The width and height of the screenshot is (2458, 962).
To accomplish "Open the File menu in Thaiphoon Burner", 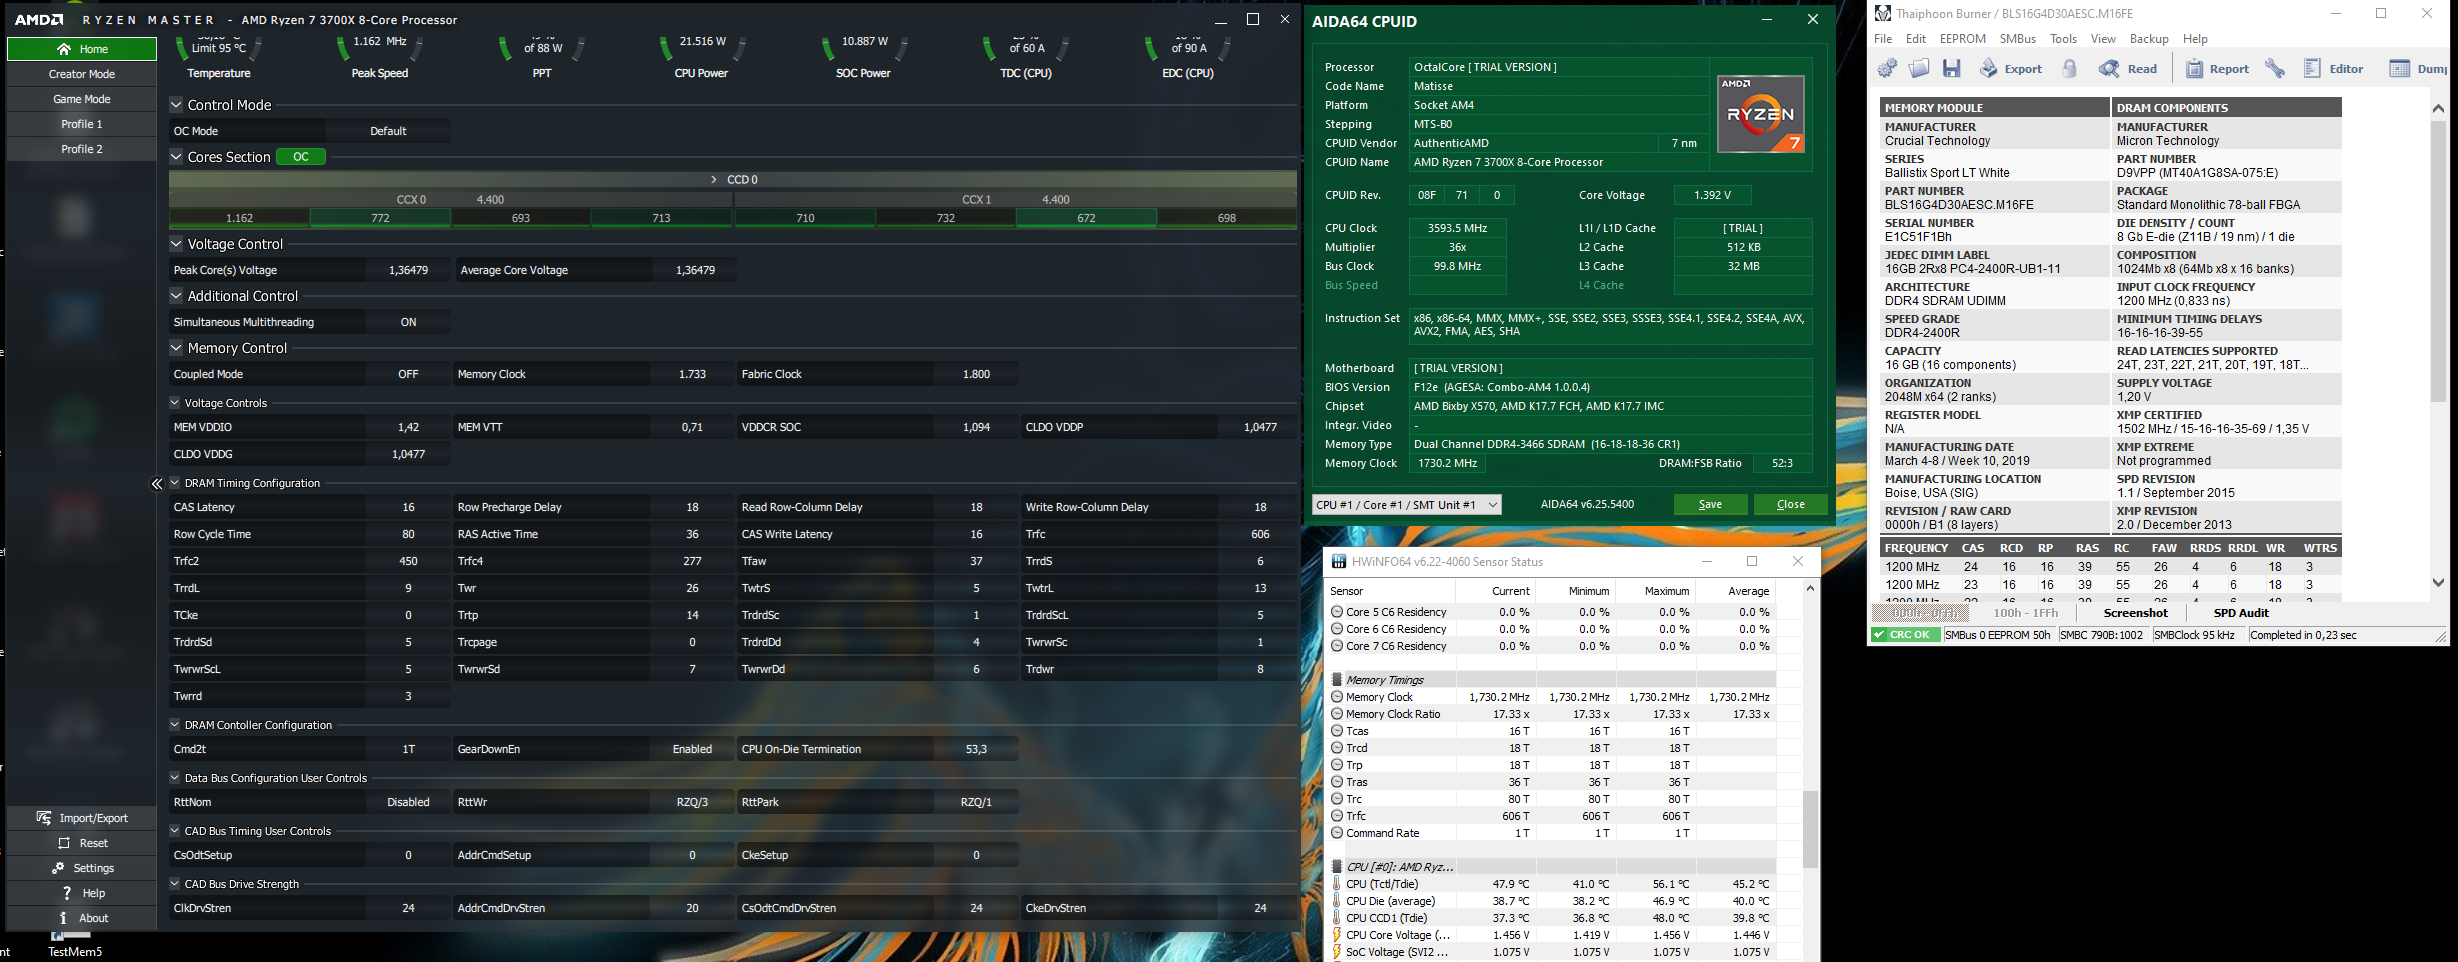I will (1883, 39).
